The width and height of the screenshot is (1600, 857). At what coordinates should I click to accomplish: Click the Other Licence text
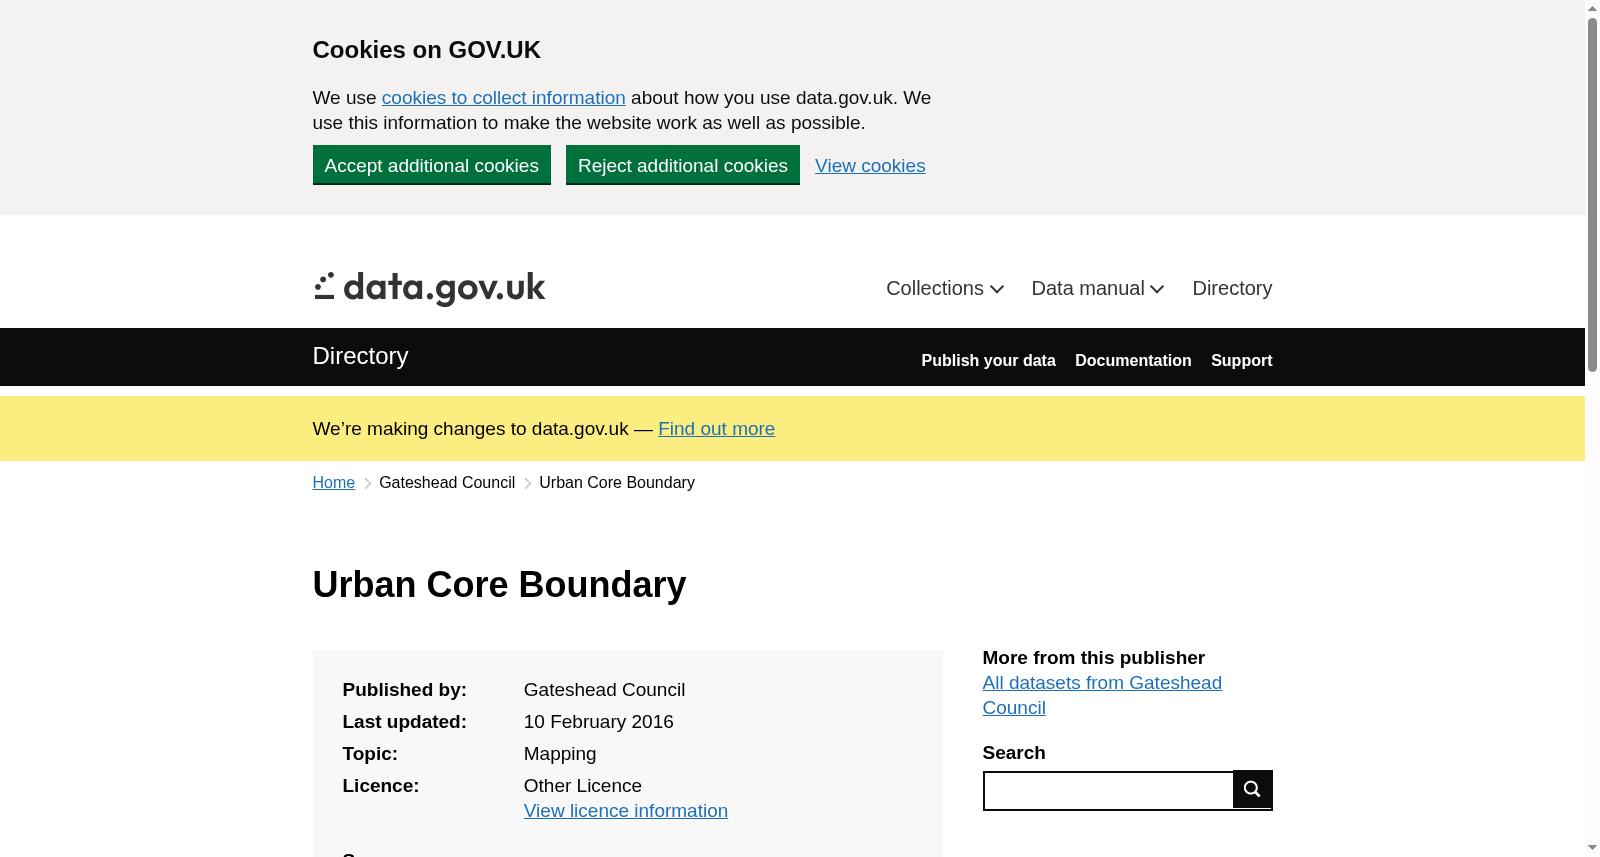583,786
